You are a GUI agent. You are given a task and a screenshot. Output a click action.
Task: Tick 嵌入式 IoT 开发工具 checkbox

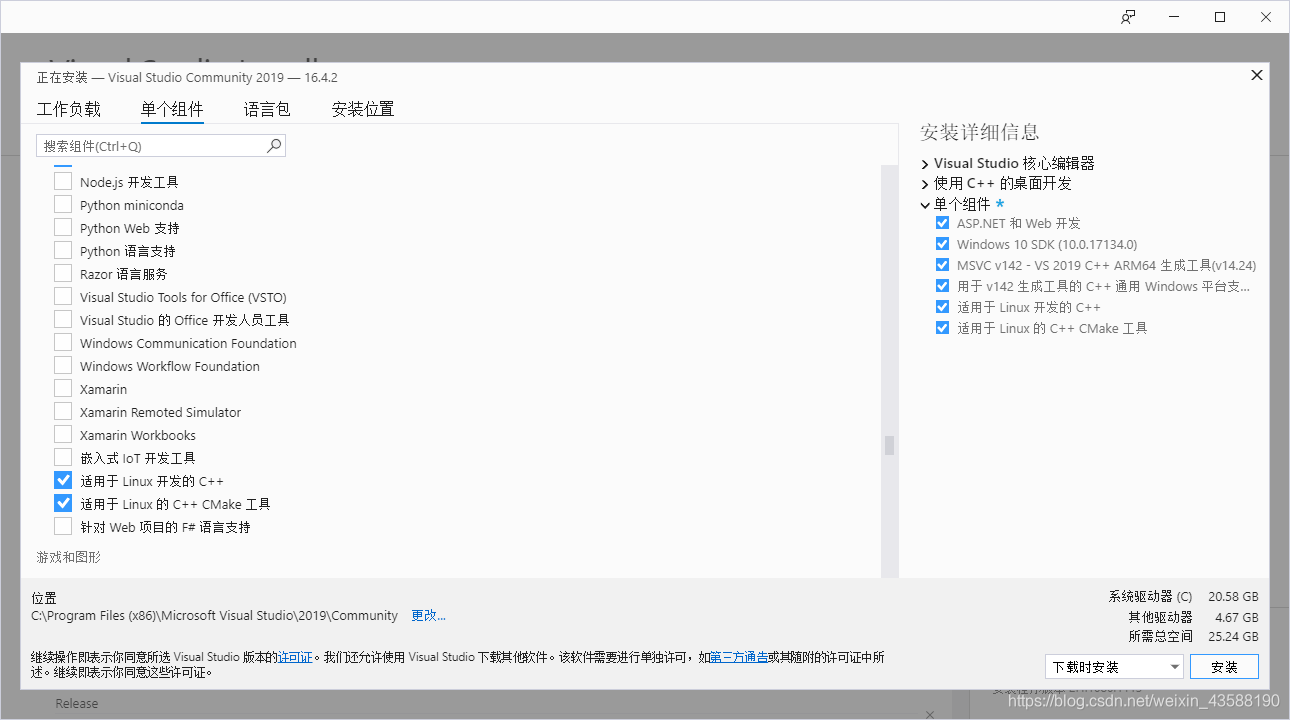pyautogui.click(x=63, y=458)
